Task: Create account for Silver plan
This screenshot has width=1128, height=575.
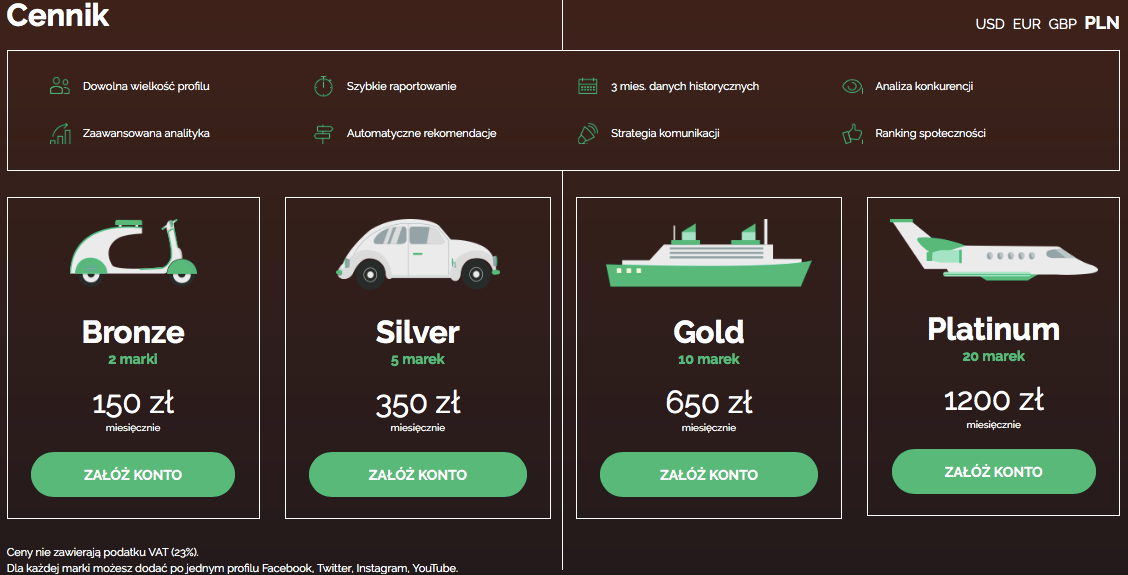Action: [418, 474]
